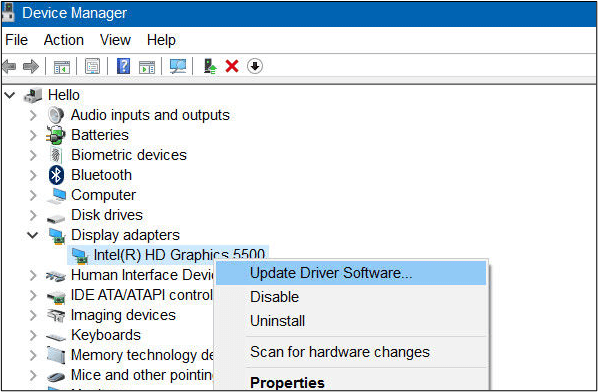Collapse the Hello root node
The width and height of the screenshot is (598, 392).
point(10,95)
